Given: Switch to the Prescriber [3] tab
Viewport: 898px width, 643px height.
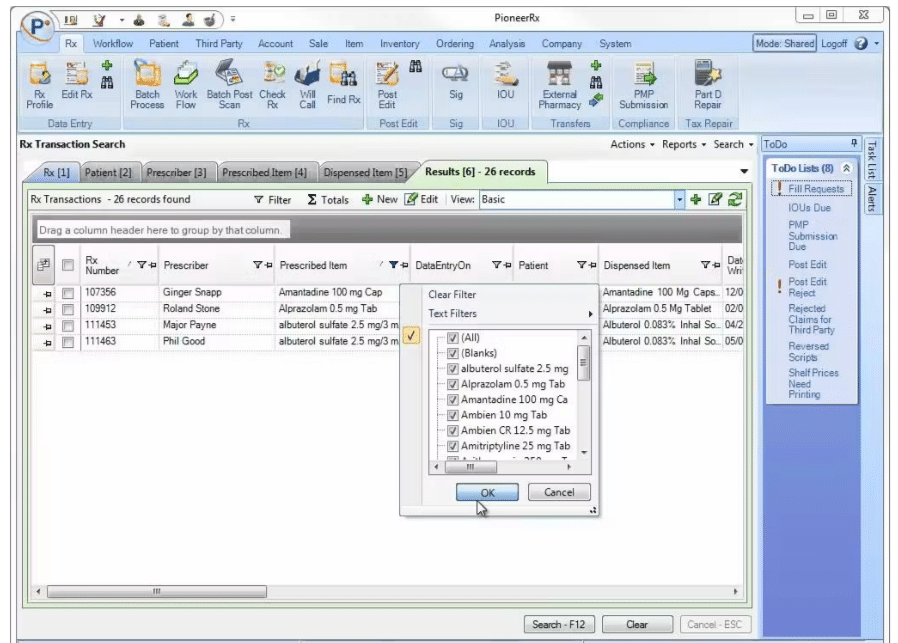Looking at the screenshot, I should coord(176,172).
